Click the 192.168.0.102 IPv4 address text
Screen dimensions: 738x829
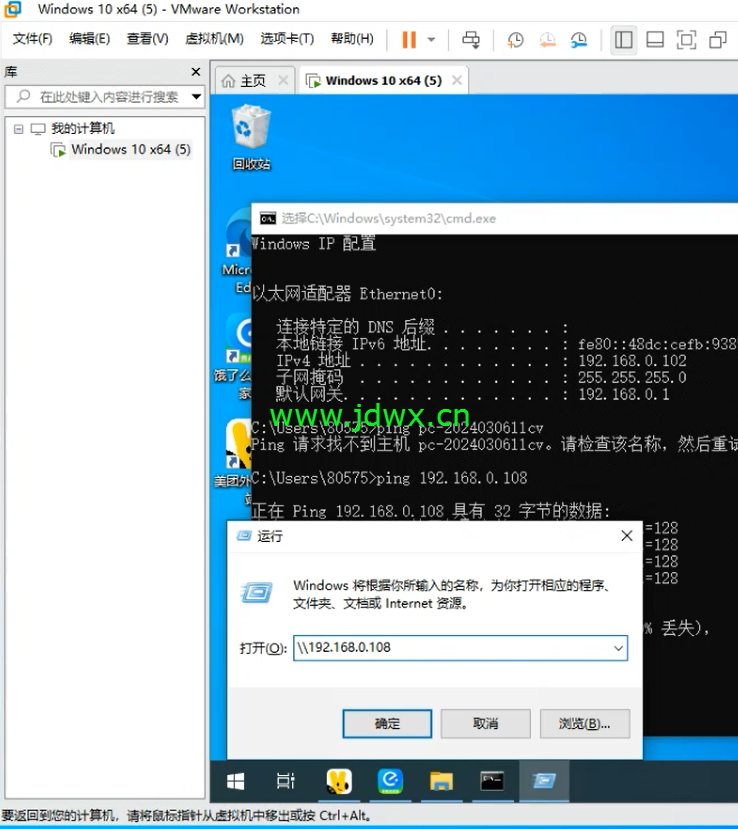coord(632,361)
